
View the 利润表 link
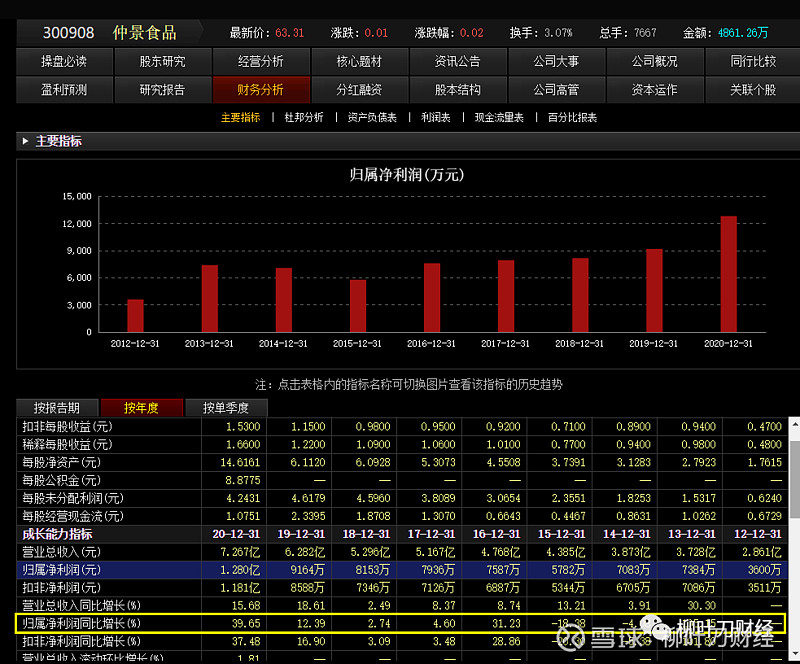pyautogui.click(x=436, y=117)
